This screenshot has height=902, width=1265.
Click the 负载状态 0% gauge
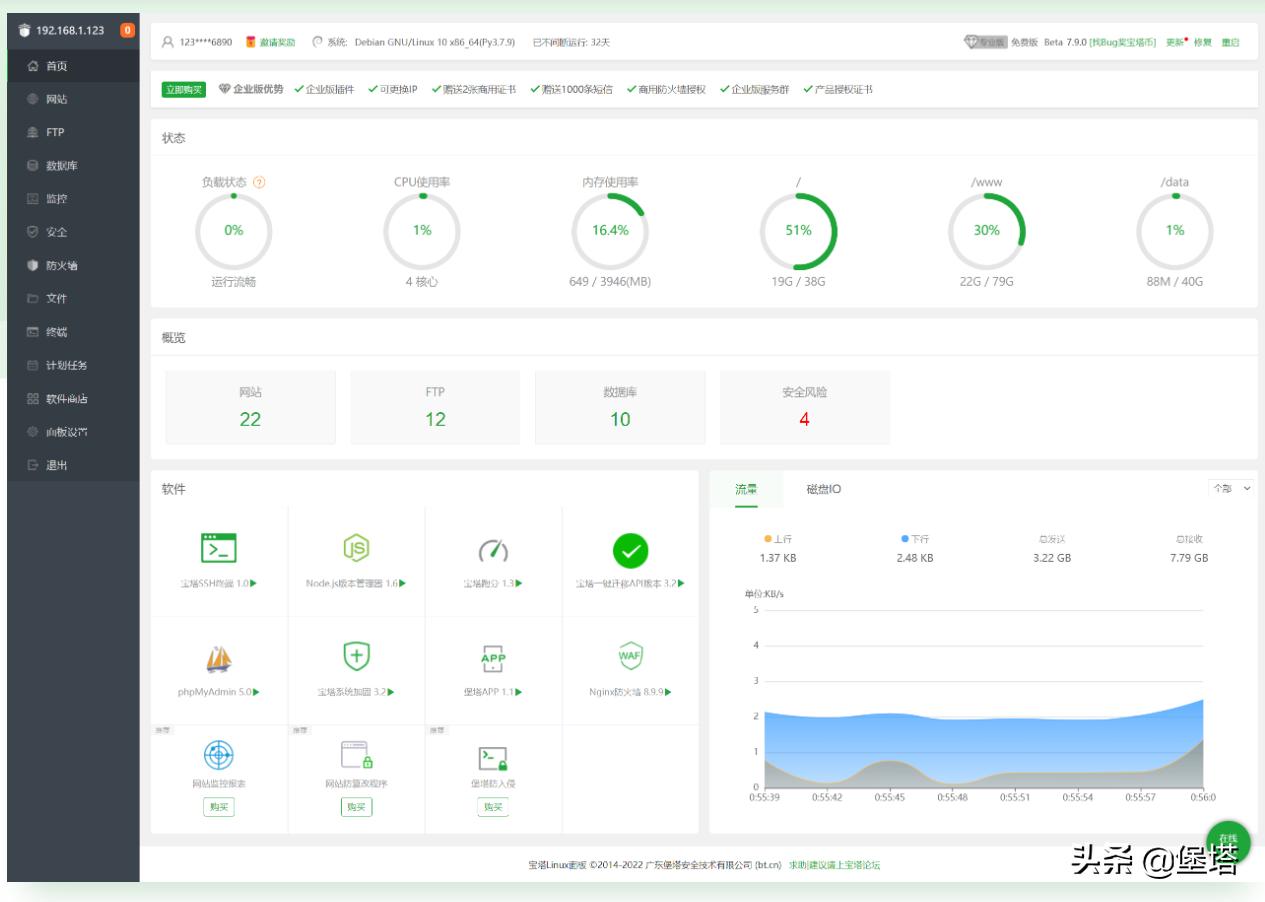tap(234, 230)
